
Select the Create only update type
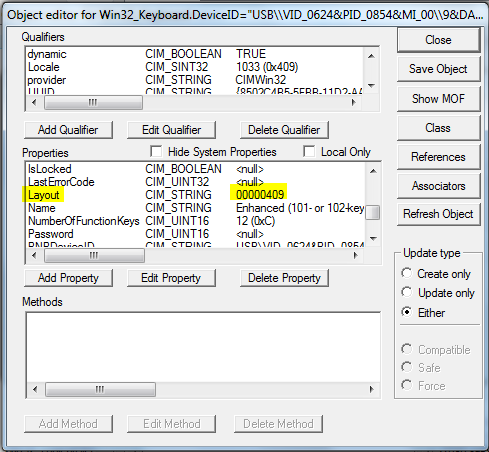coord(407,273)
